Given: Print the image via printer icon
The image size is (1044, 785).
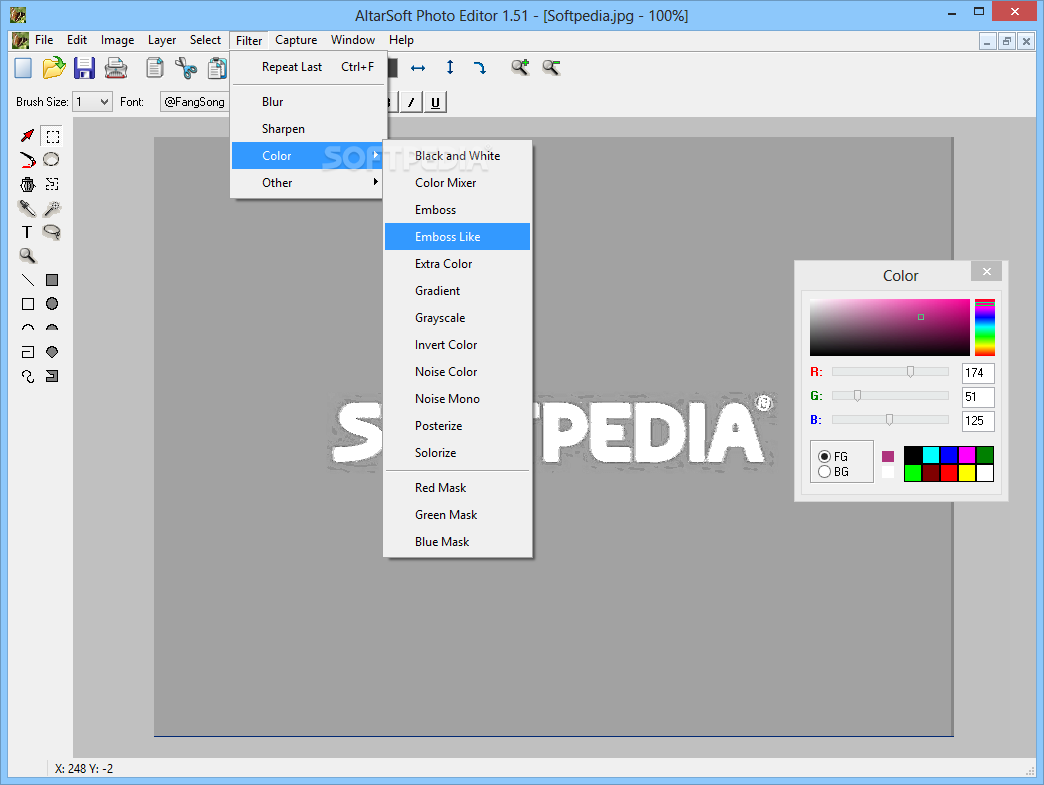Looking at the screenshot, I should coord(116,68).
